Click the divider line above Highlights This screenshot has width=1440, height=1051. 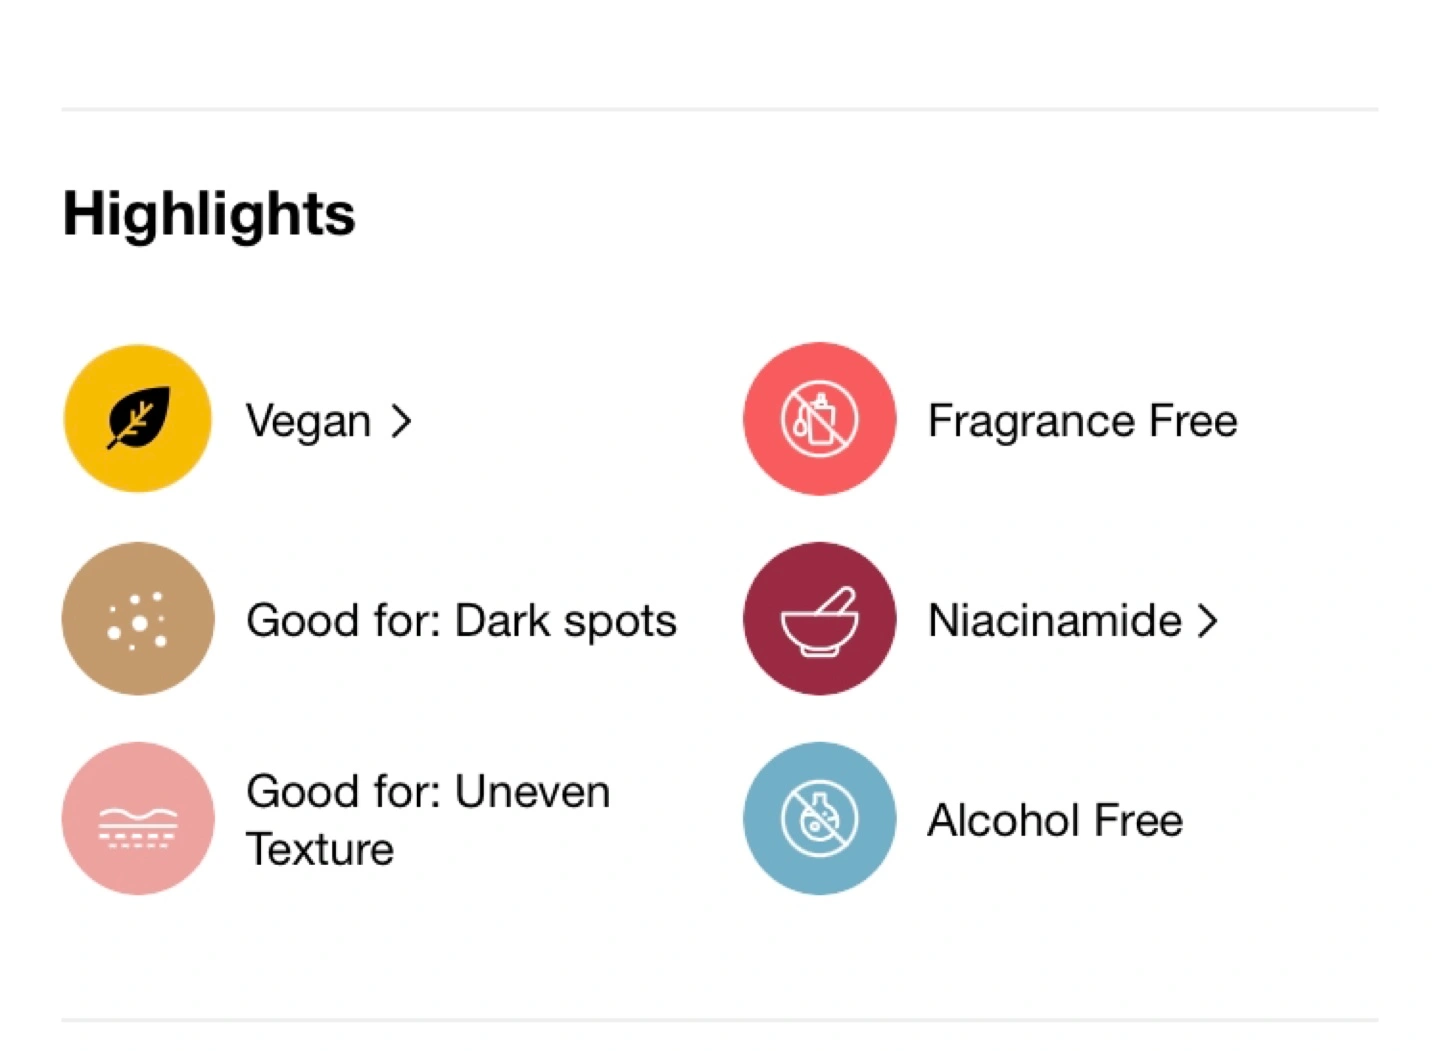coord(720,108)
